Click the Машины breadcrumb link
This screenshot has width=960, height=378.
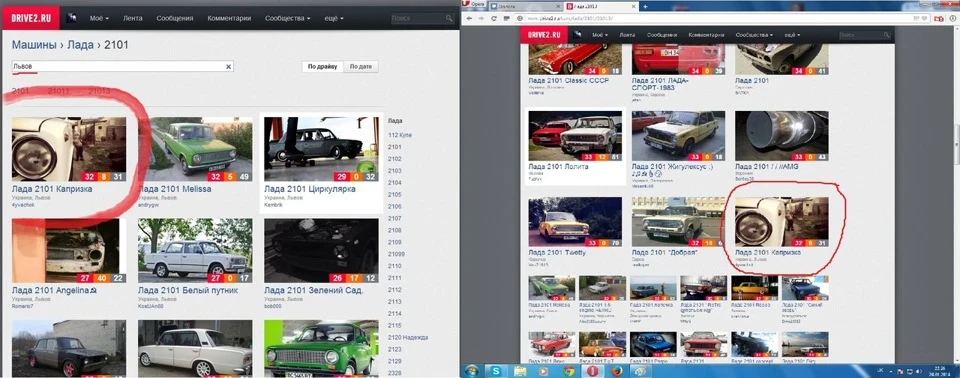click(x=34, y=45)
